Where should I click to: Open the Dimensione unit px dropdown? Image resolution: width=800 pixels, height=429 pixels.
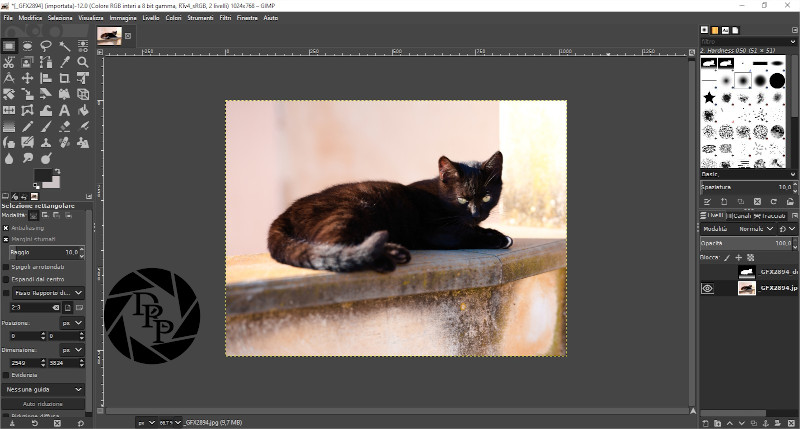tap(72, 350)
